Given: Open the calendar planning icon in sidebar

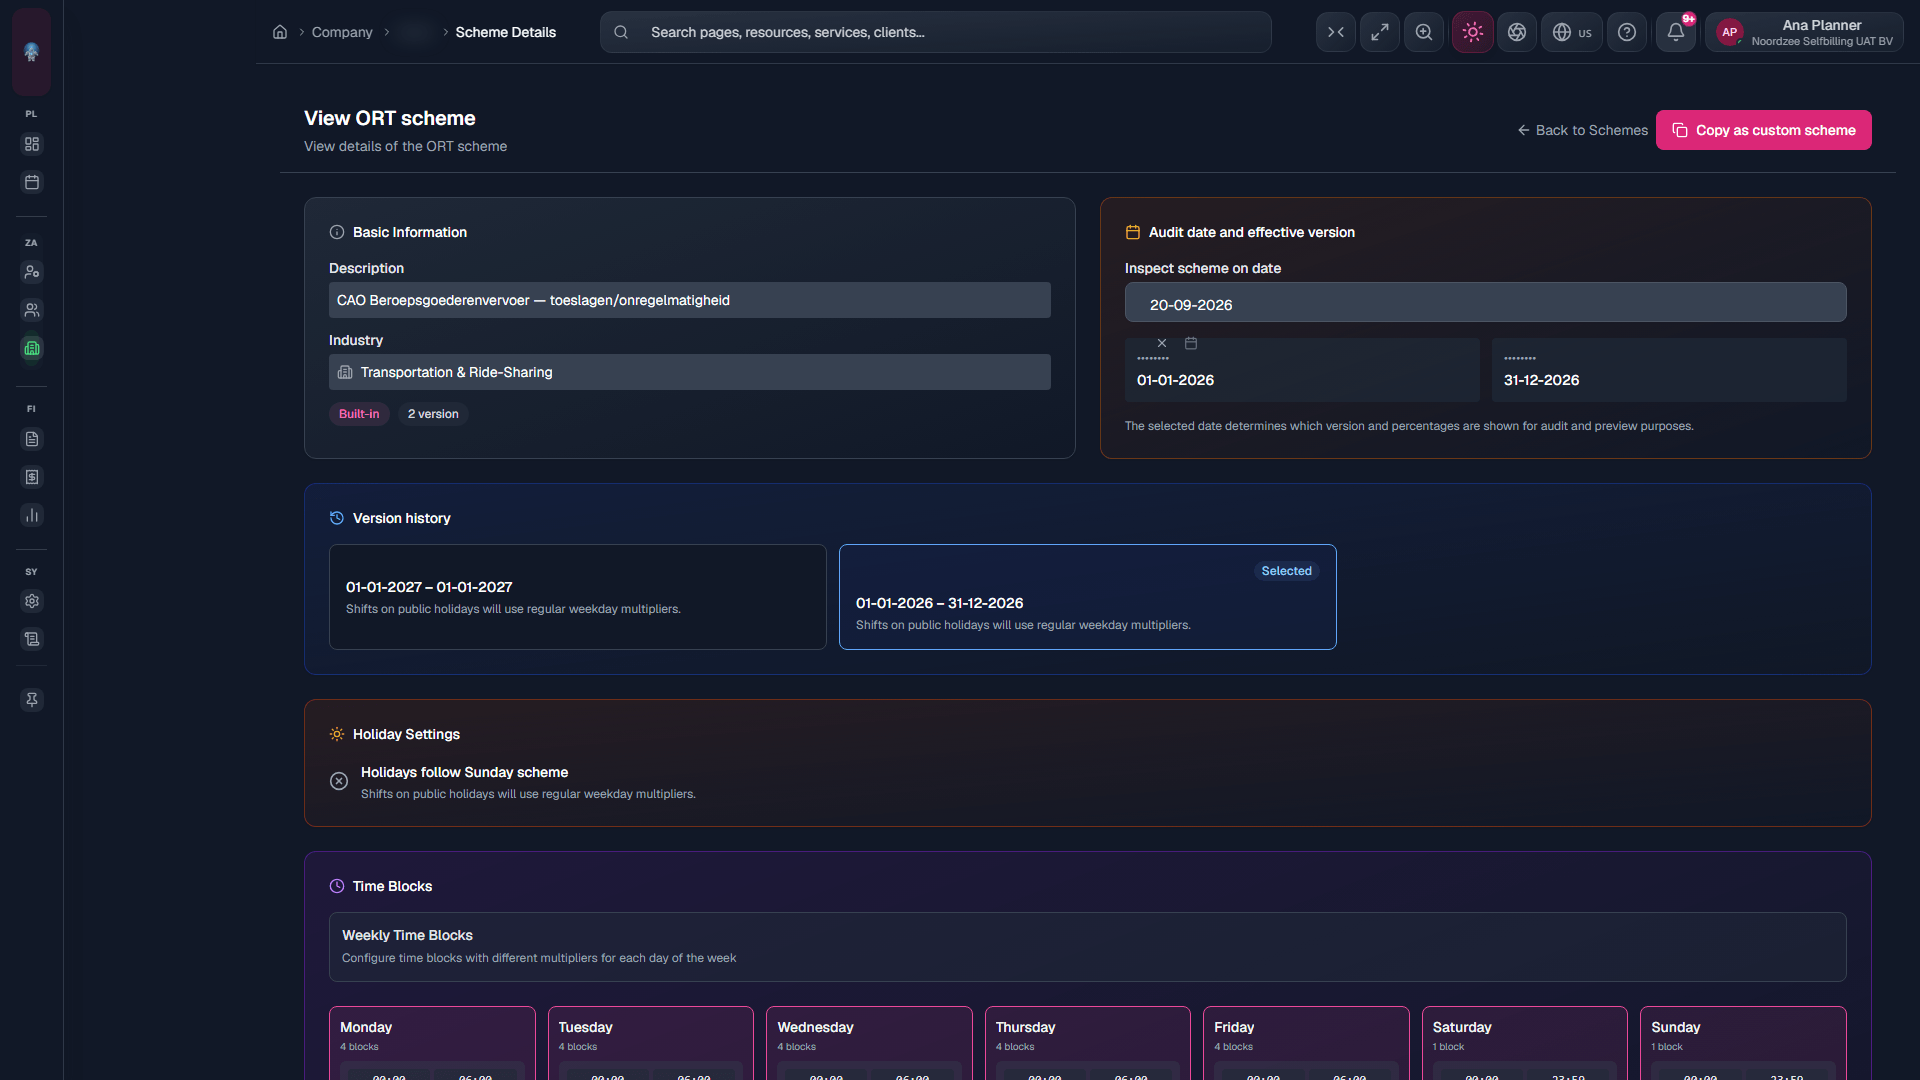Looking at the screenshot, I should [32, 182].
